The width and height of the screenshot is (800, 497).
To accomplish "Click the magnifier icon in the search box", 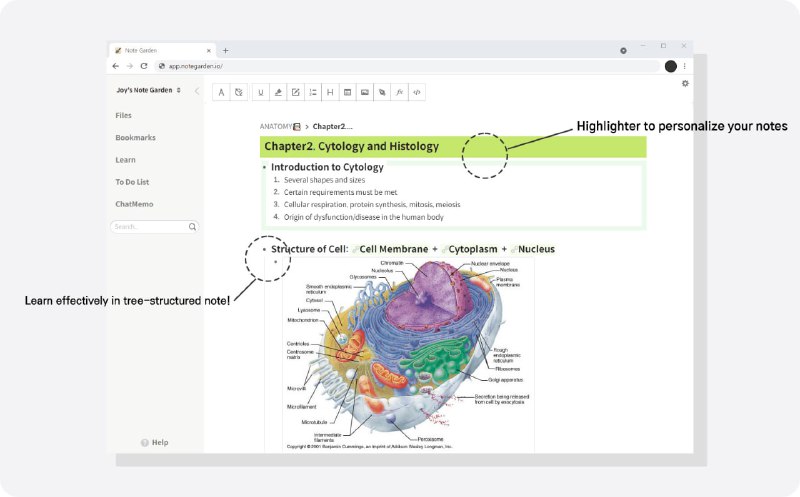I will (192, 227).
